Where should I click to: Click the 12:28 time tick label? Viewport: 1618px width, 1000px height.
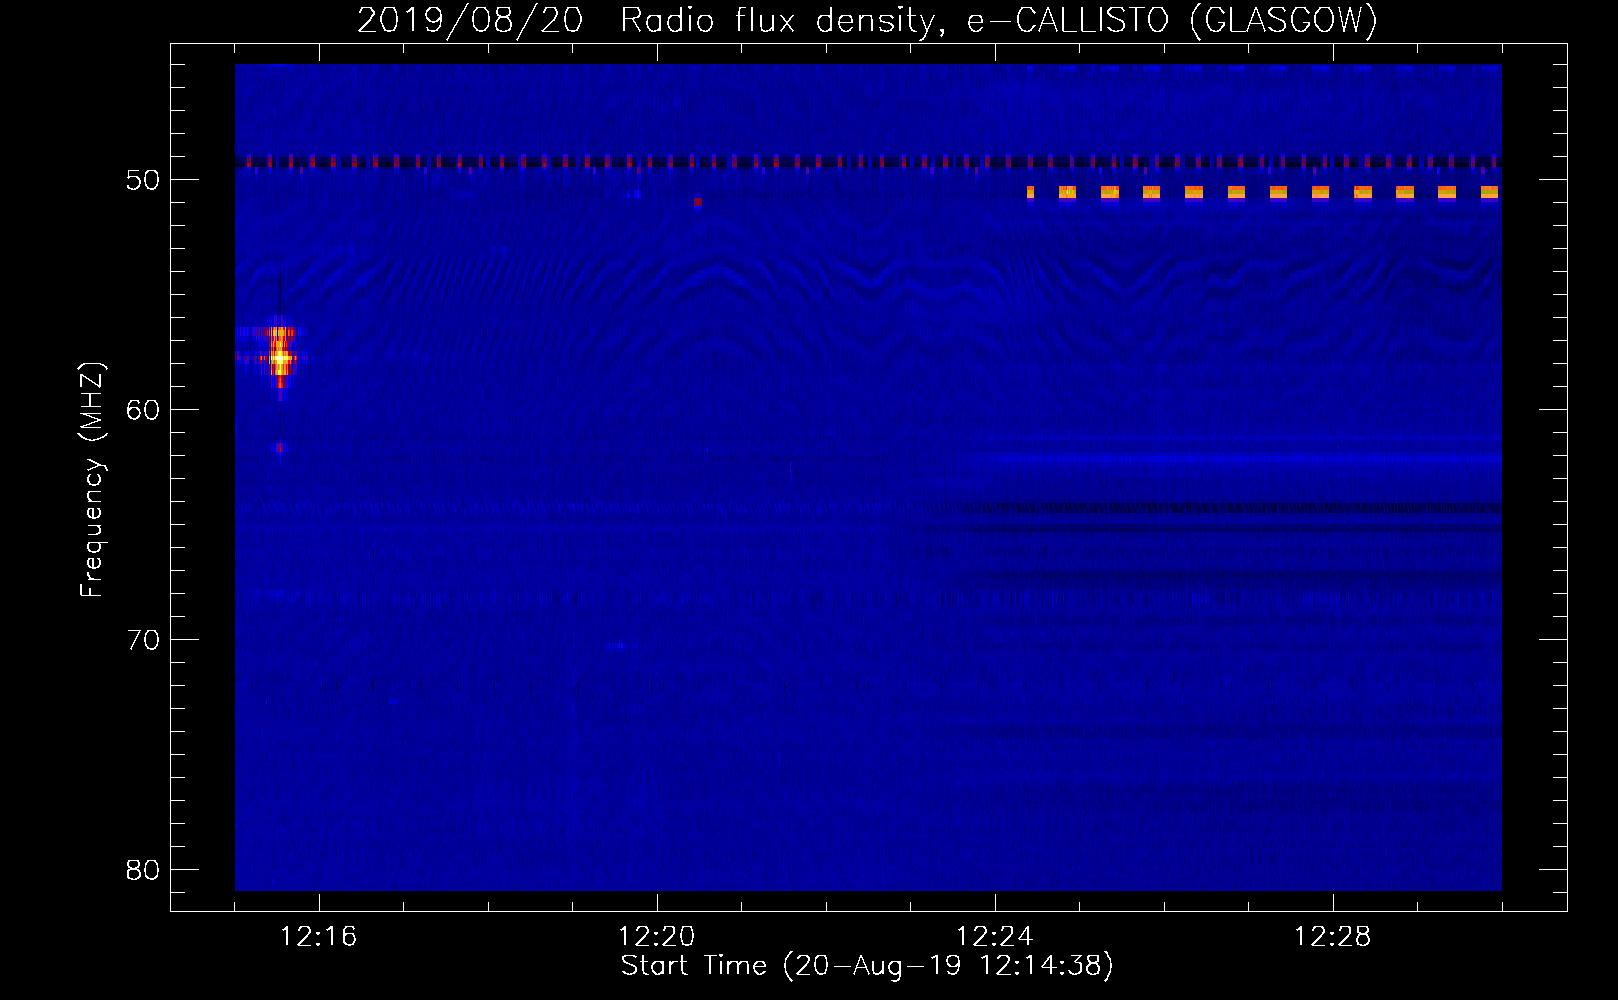pos(1332,937)
